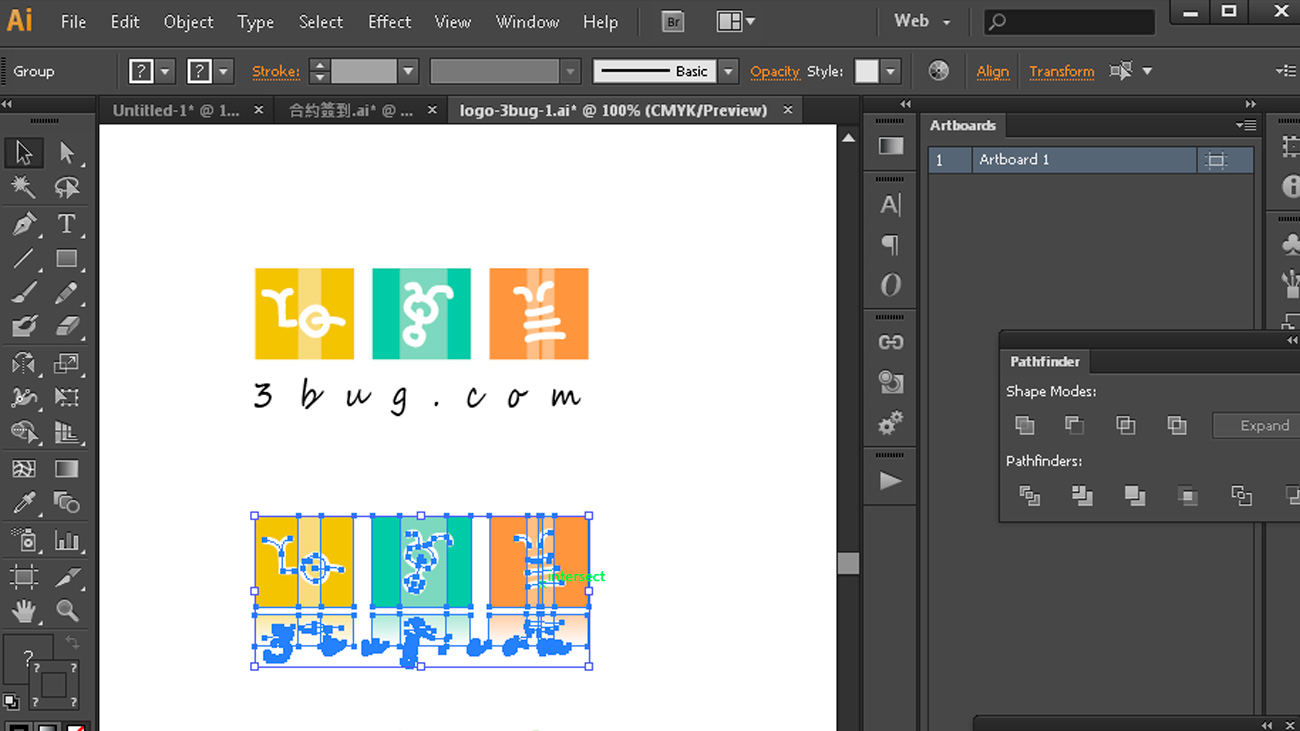Image resolution: width=1300 pixels, height=731 pixels.
Task: Click Divide pathfinder icon
Action: (x=1029, y=495)
